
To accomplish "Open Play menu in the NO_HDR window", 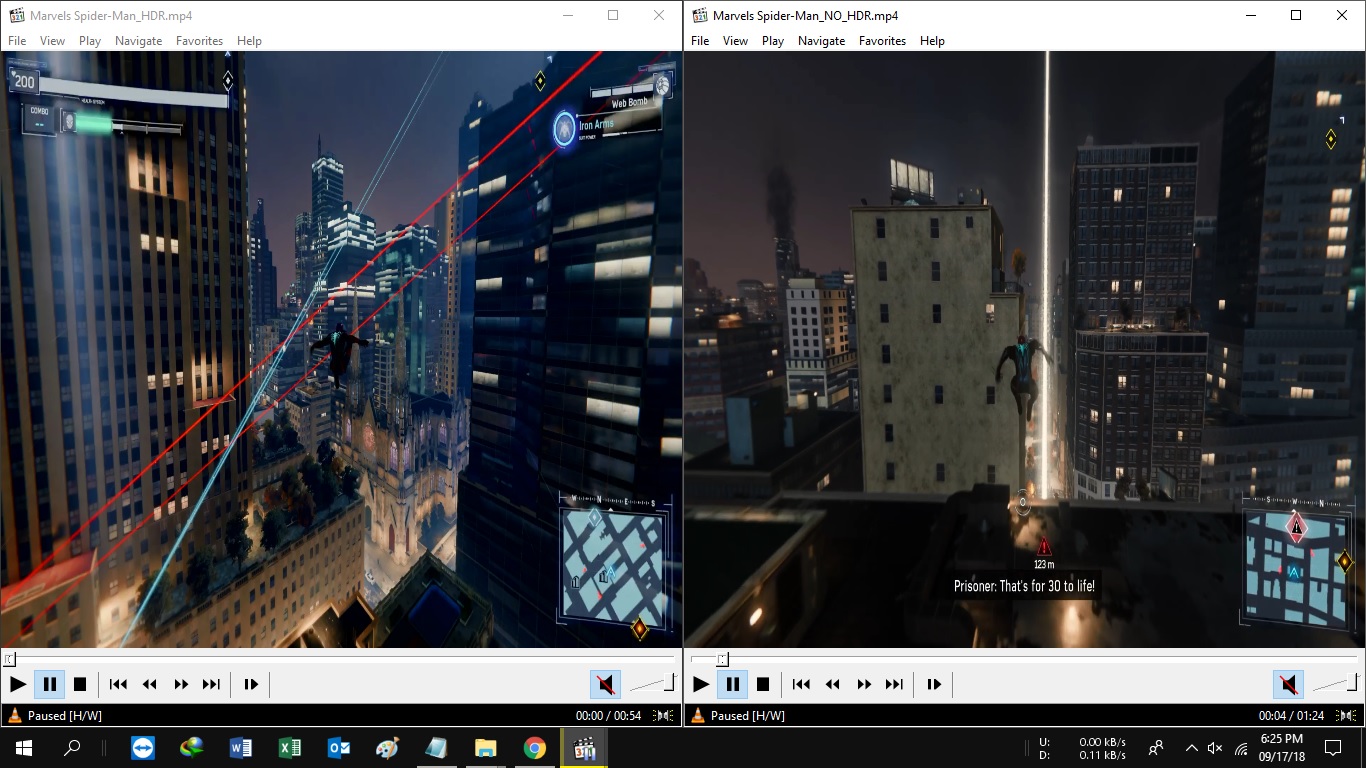I will [x=773, y=41].
